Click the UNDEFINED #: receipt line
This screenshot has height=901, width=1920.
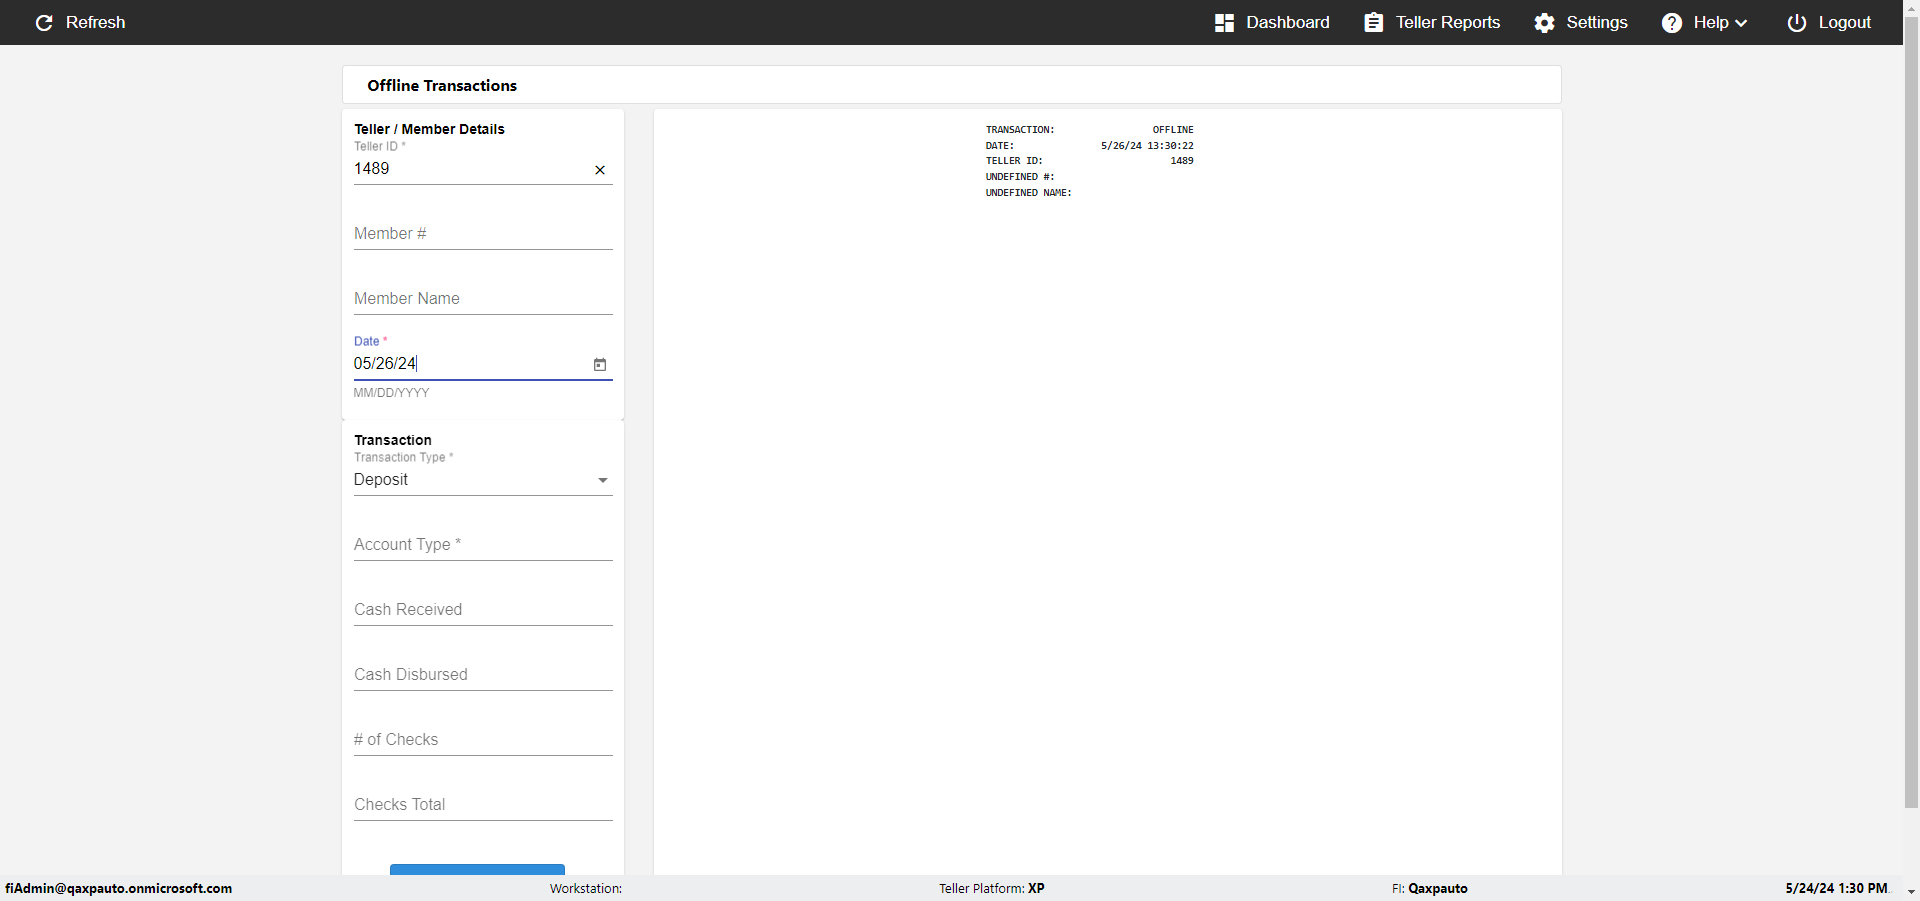[1020, 177]
